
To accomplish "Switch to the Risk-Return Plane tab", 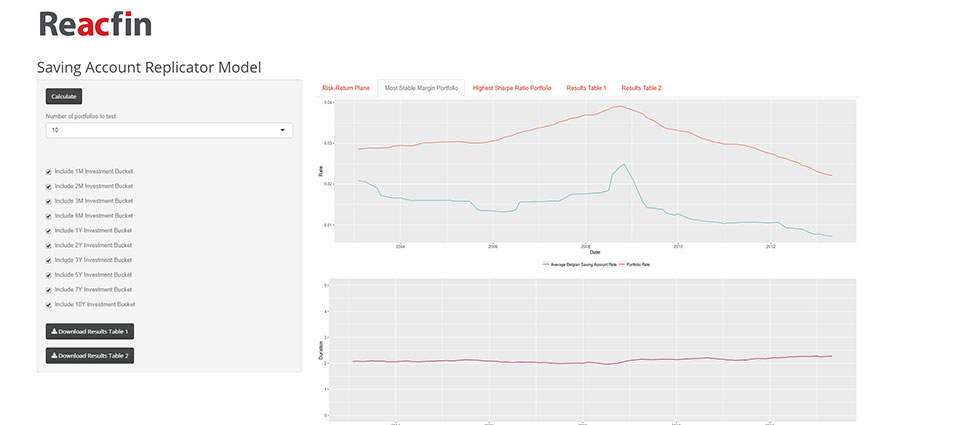I will pos(346,88).
